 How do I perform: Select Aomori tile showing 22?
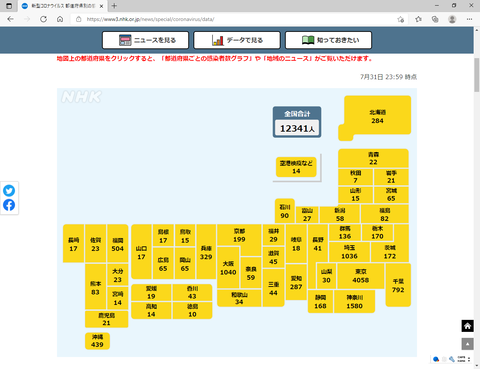(x=373, y=158)
